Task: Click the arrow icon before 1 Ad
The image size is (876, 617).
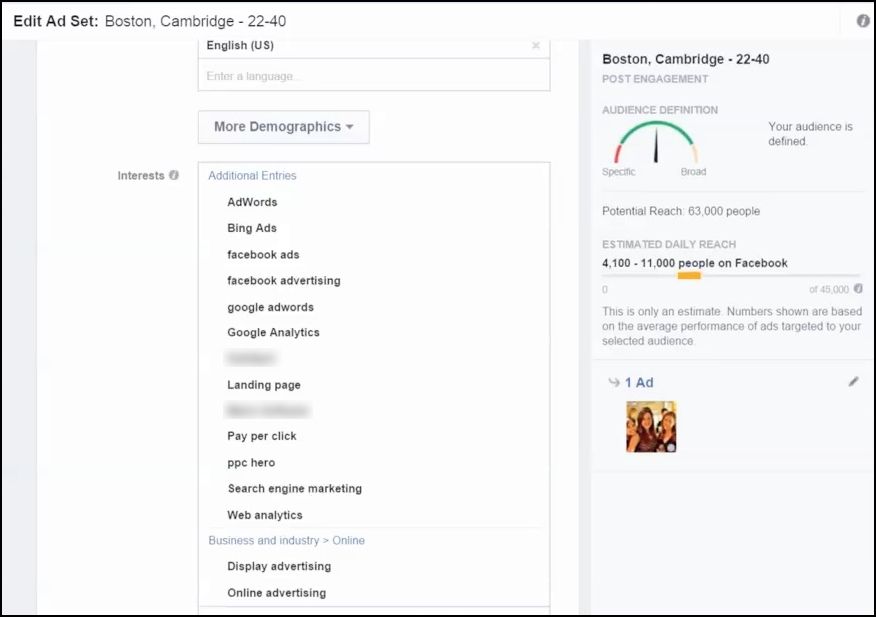Action: (613, 382)
